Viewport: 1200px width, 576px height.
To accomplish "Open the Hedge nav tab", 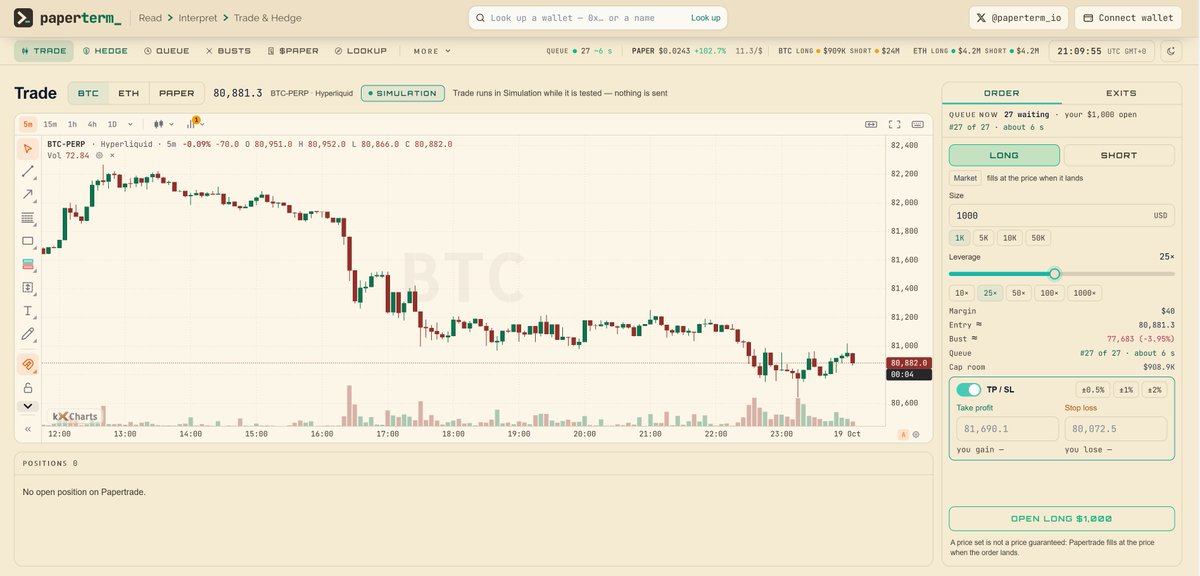I will (105, 50).
